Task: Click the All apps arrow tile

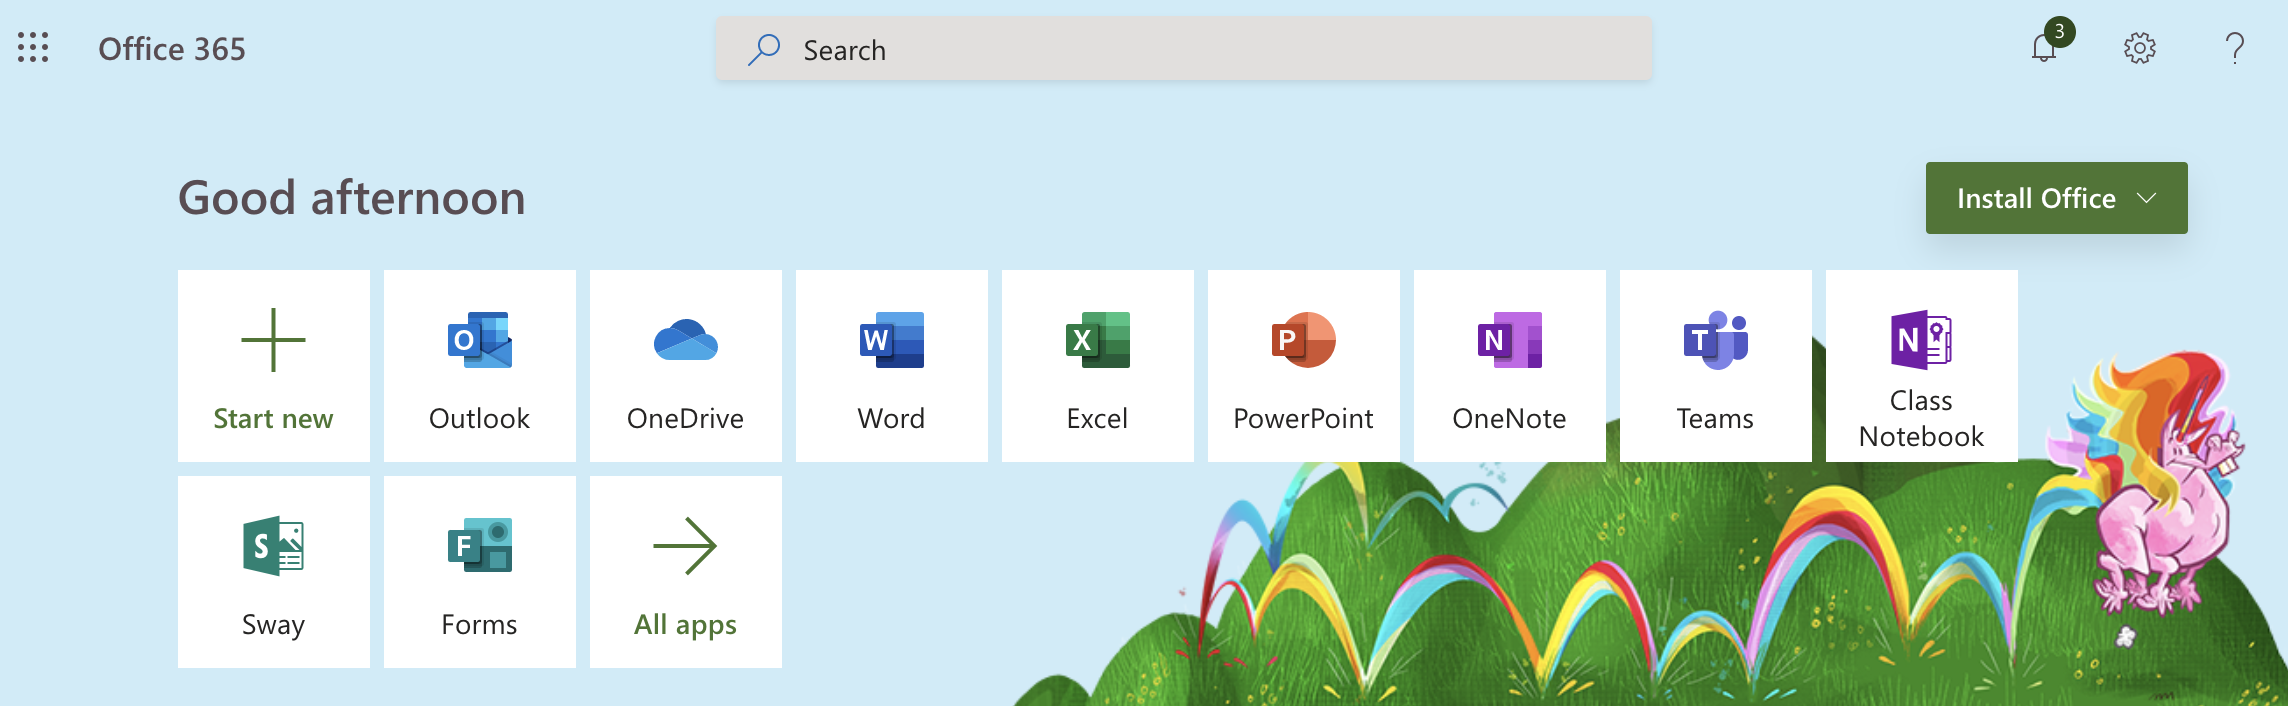Action: point(686,572)
